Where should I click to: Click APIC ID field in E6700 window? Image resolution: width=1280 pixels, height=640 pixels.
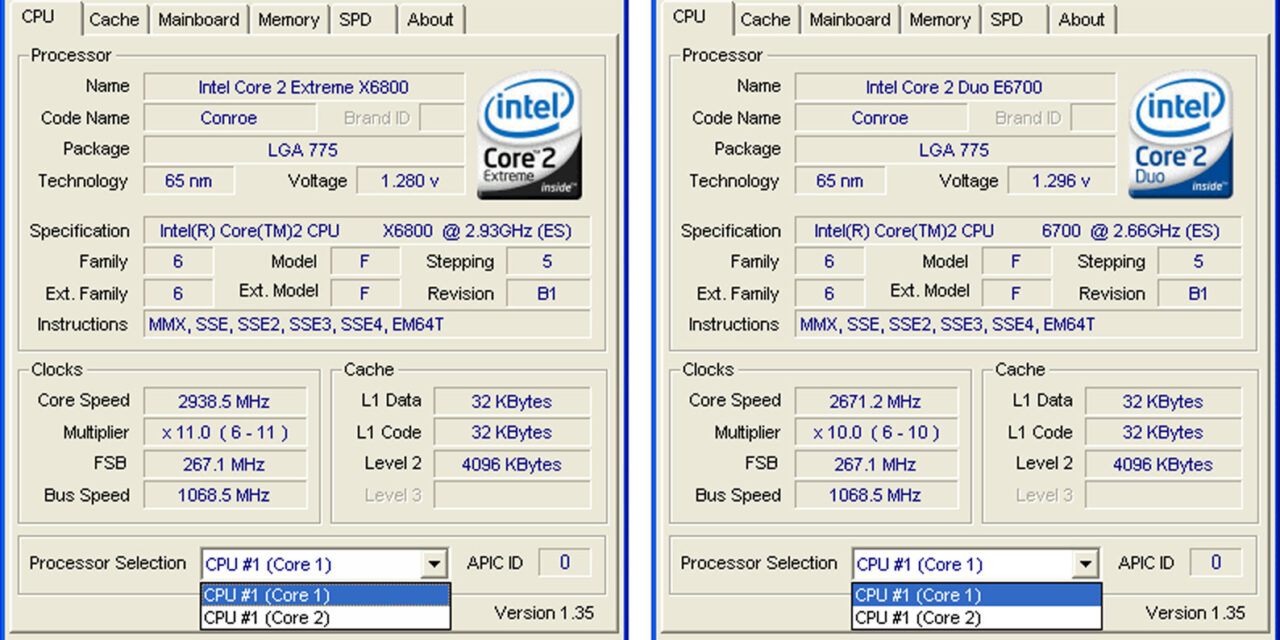1216,563
